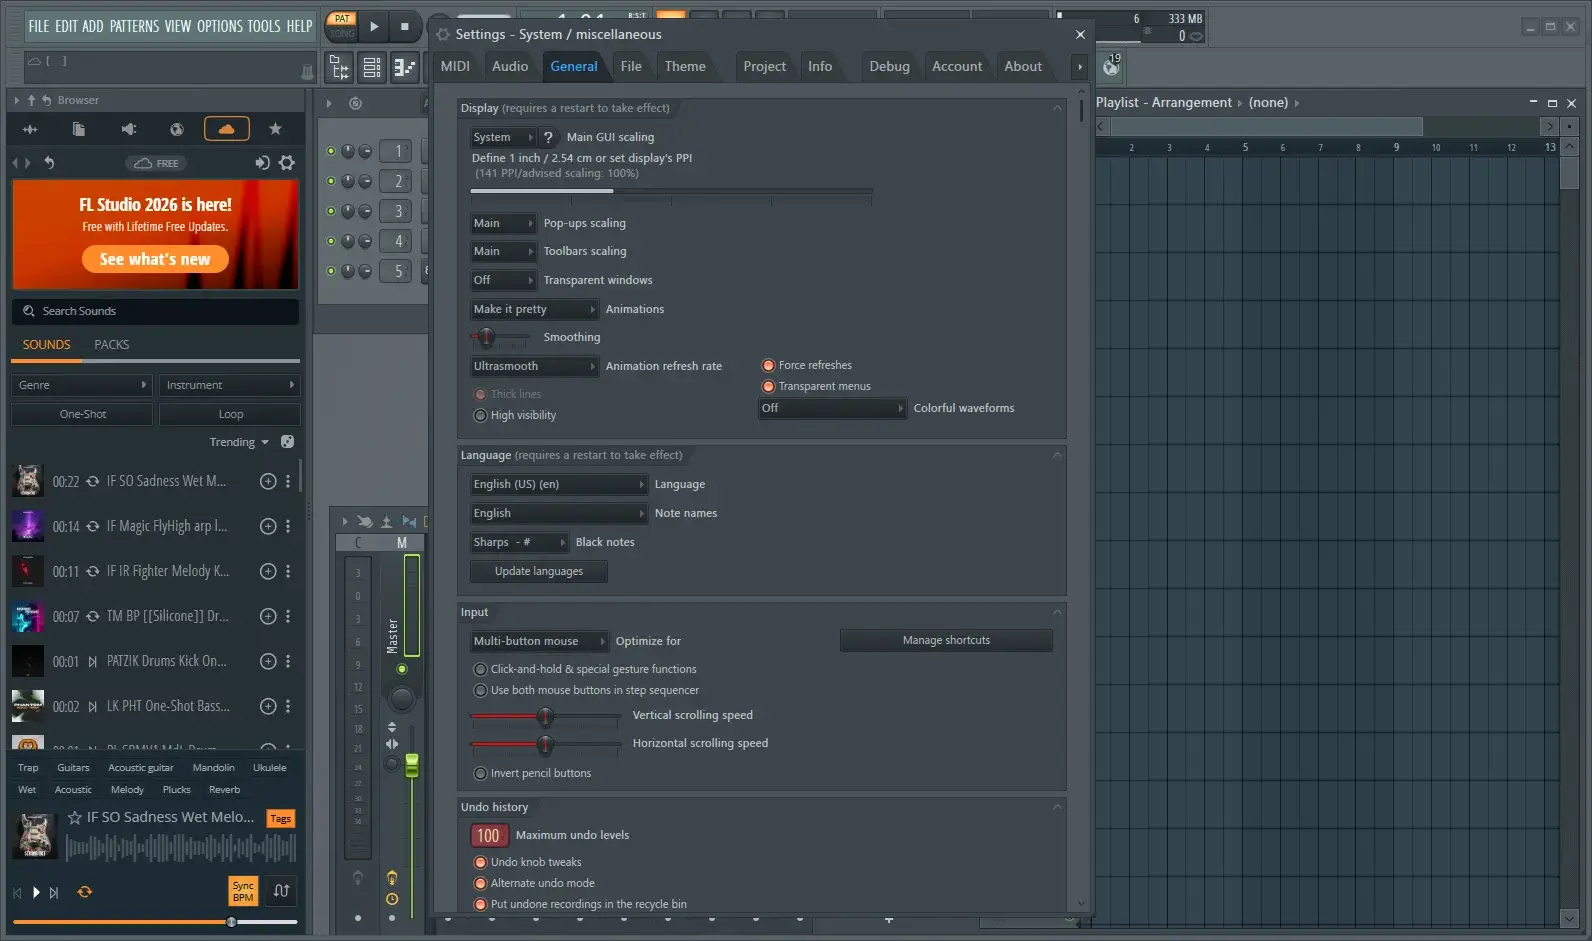
Task: Open Main GUI scaling System dropdown
Action: point(503,137)
